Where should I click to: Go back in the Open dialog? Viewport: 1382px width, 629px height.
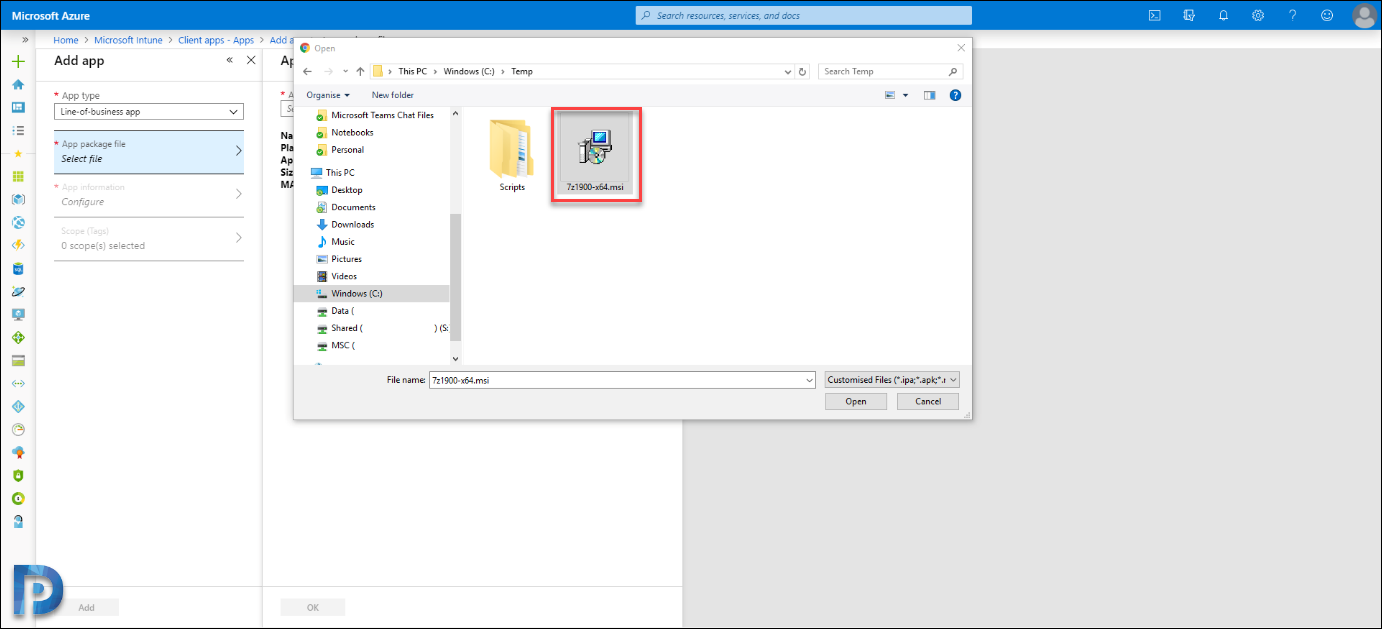coord(308,71)
